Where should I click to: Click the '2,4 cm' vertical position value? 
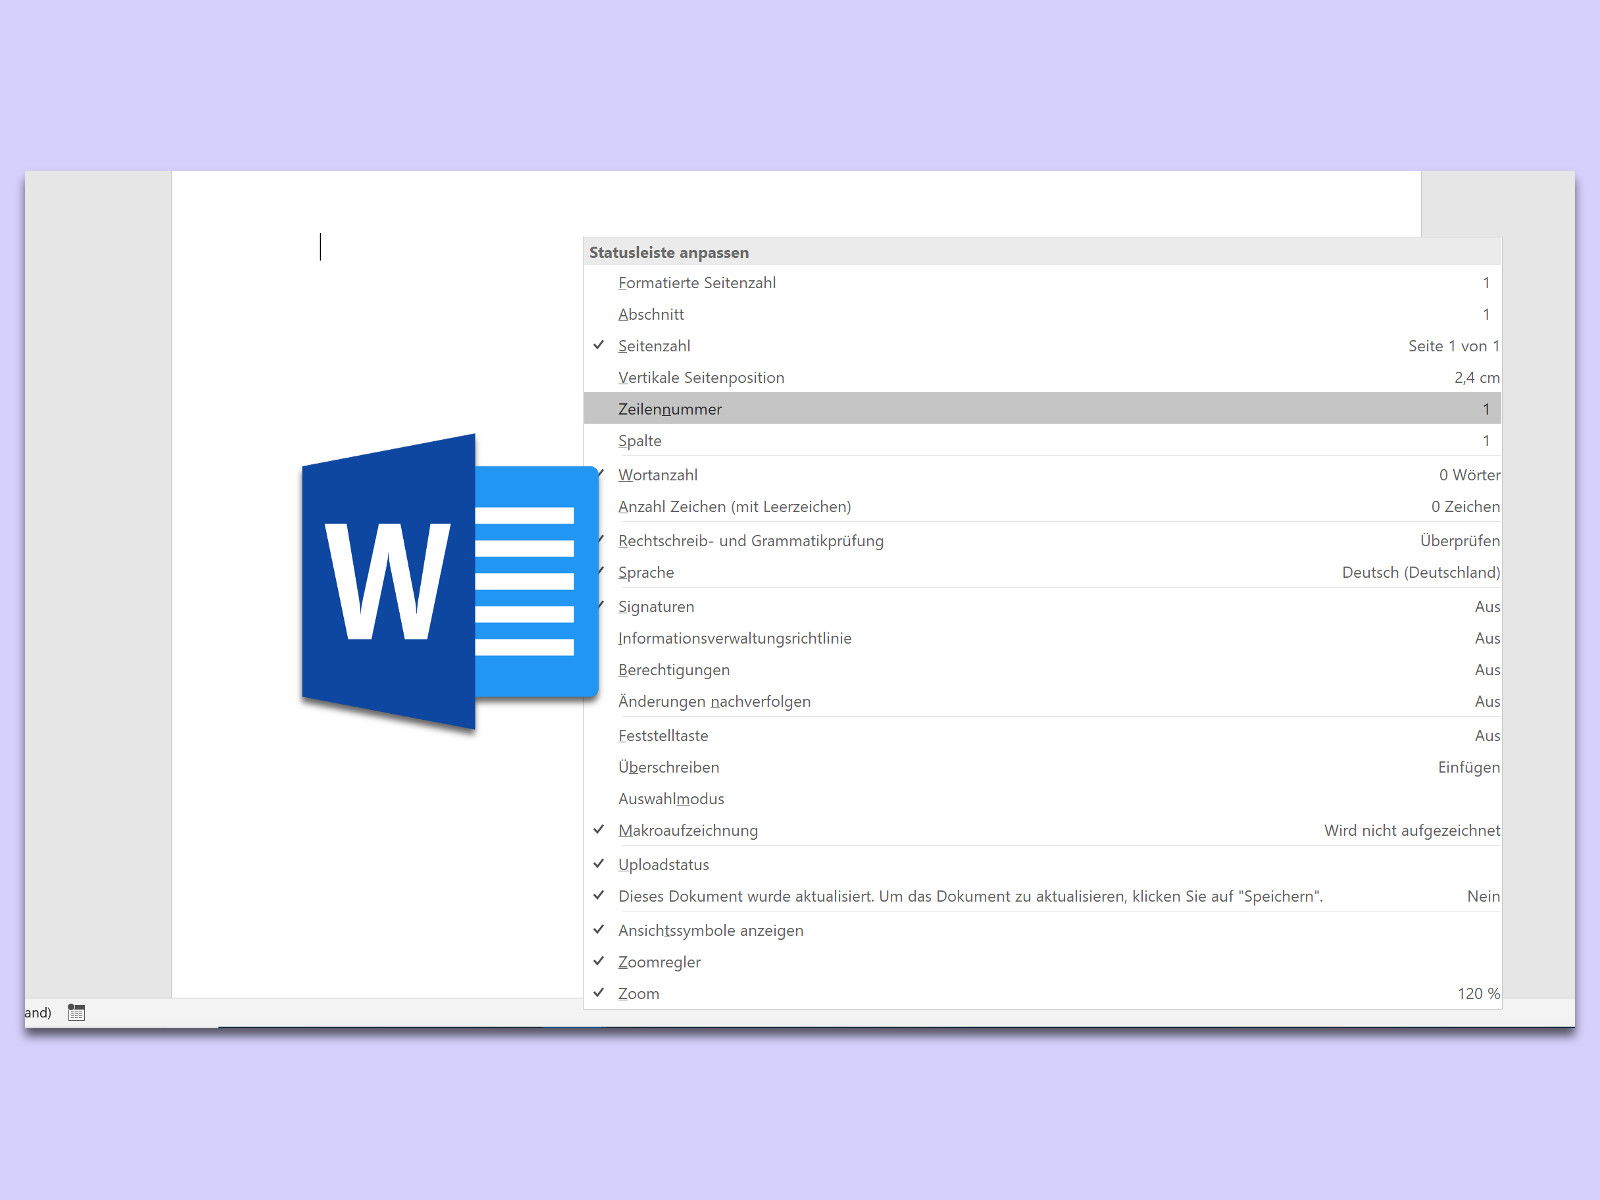pos(1477,378)
